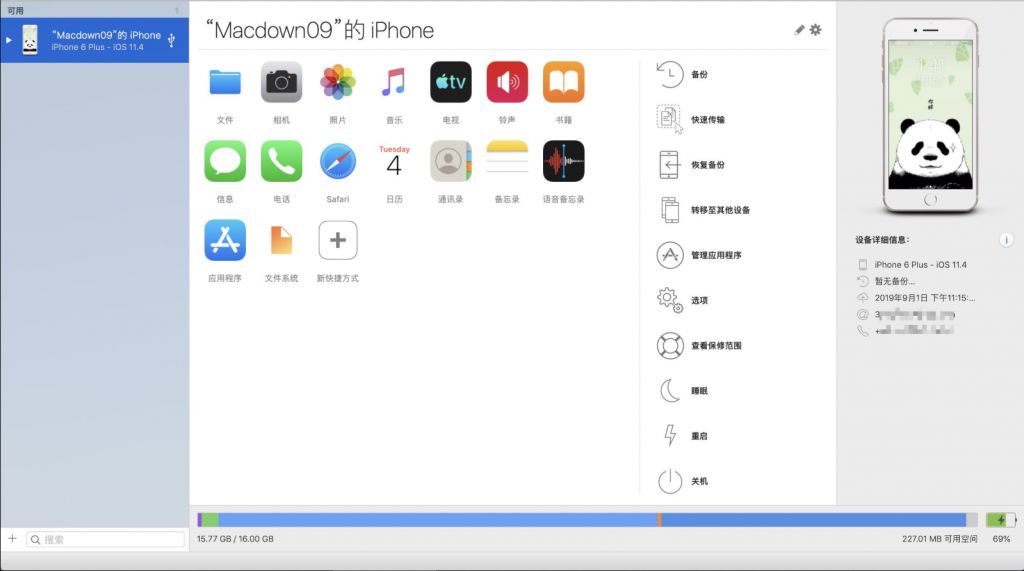The image size is (1024, 571).
Task: Focus the 搜索 search field
Action: (106, 540)
